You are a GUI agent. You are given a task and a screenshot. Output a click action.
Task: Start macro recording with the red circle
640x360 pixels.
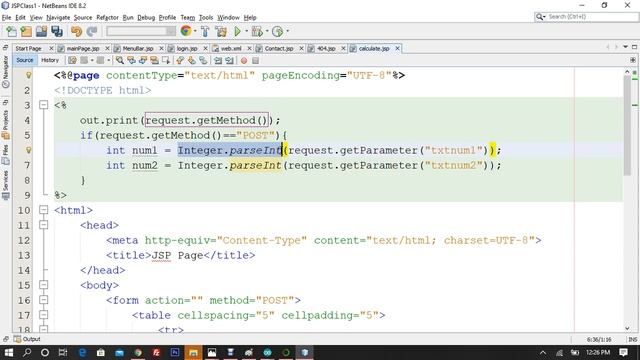[244, 60]
